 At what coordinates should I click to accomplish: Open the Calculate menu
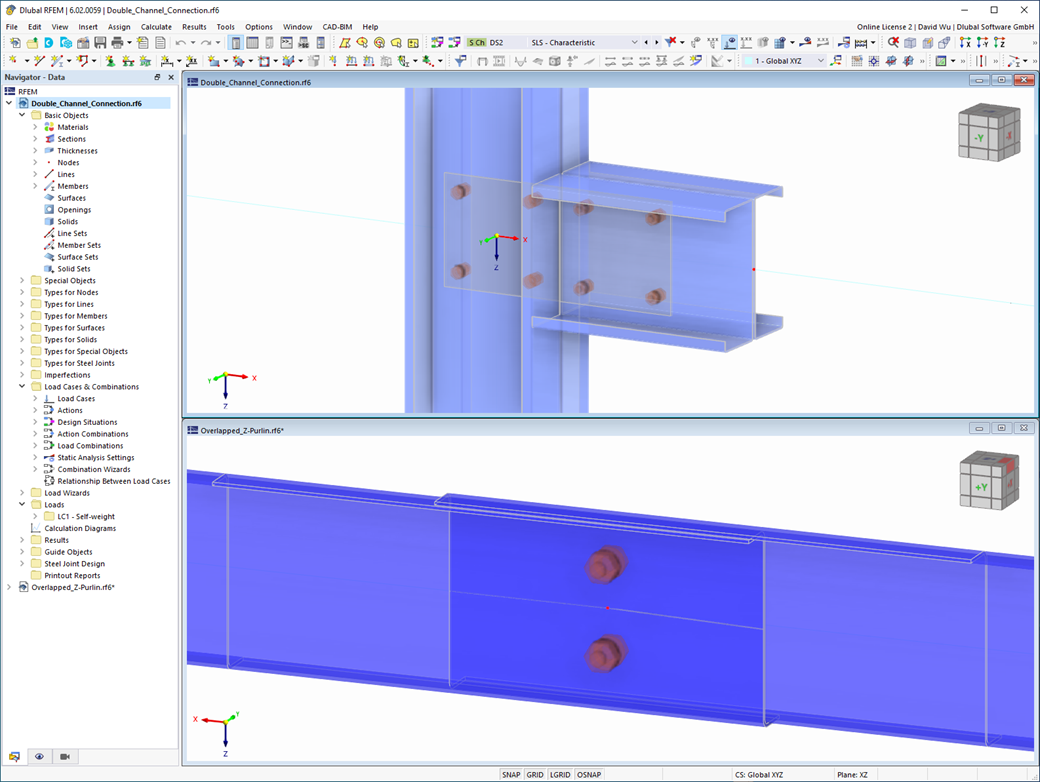[x=156, y=27]
